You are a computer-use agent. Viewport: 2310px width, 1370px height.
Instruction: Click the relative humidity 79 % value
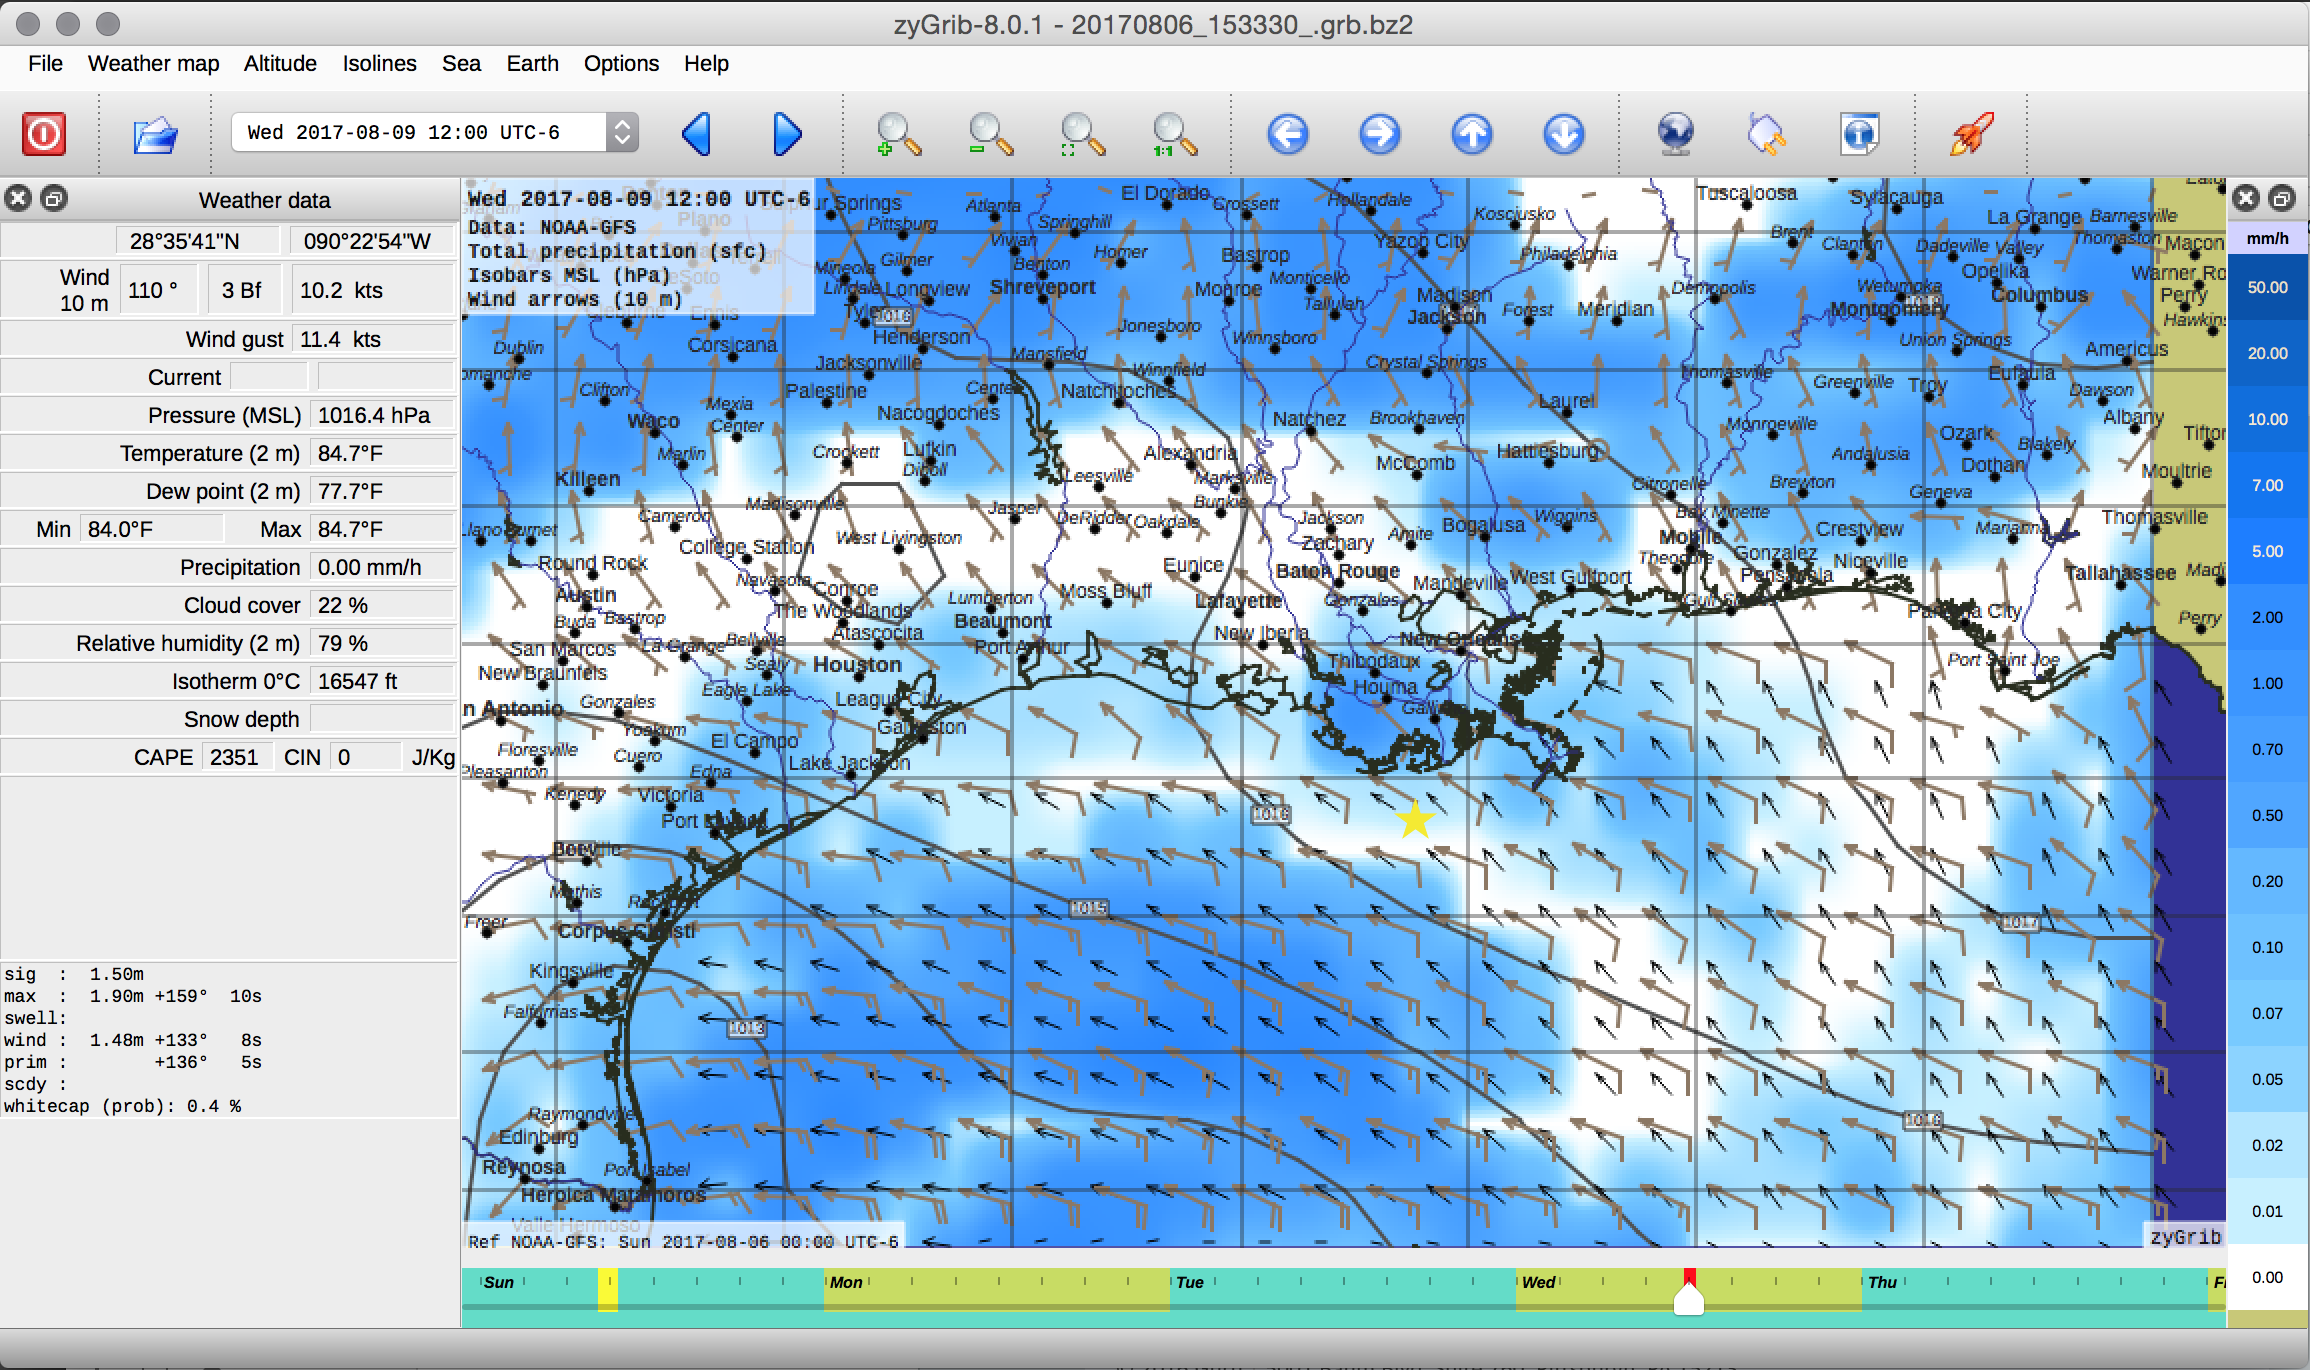pos(383,643)
